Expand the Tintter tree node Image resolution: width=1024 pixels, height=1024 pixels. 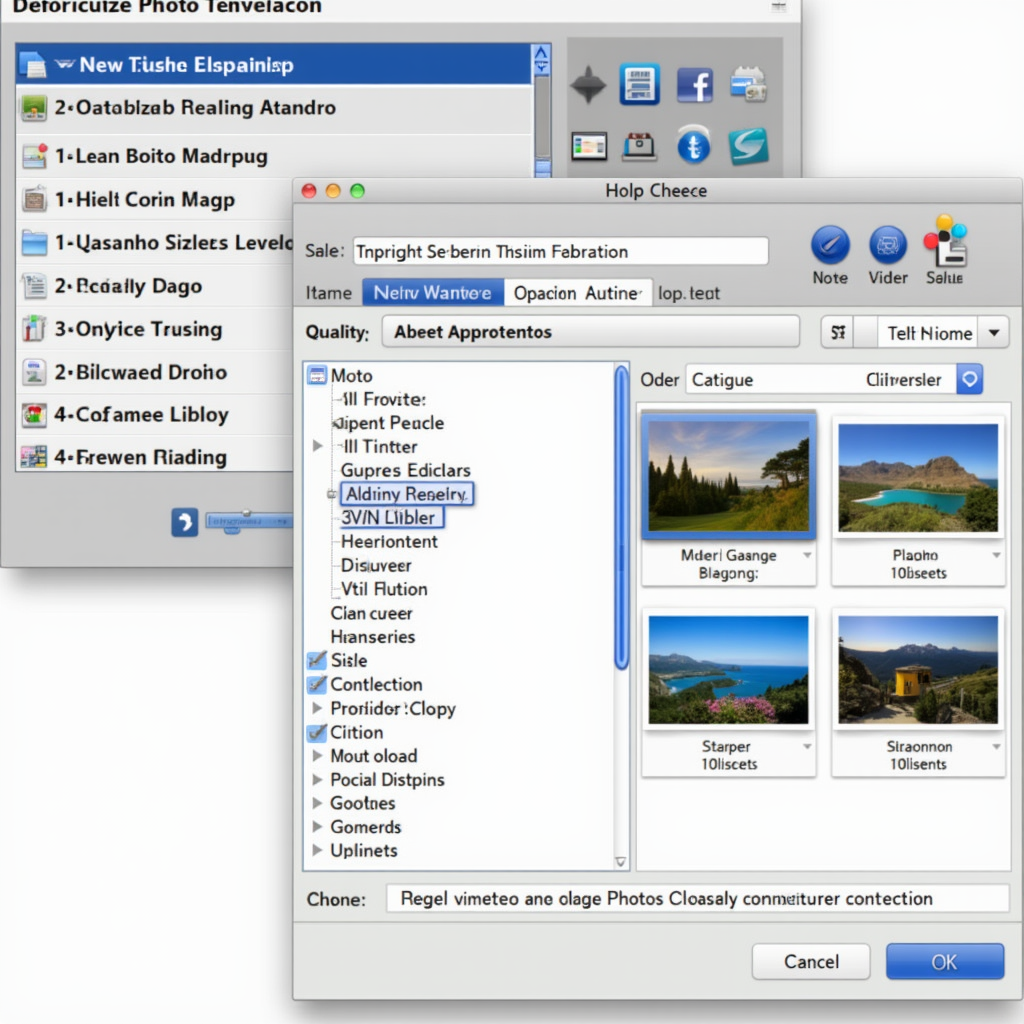316,446
